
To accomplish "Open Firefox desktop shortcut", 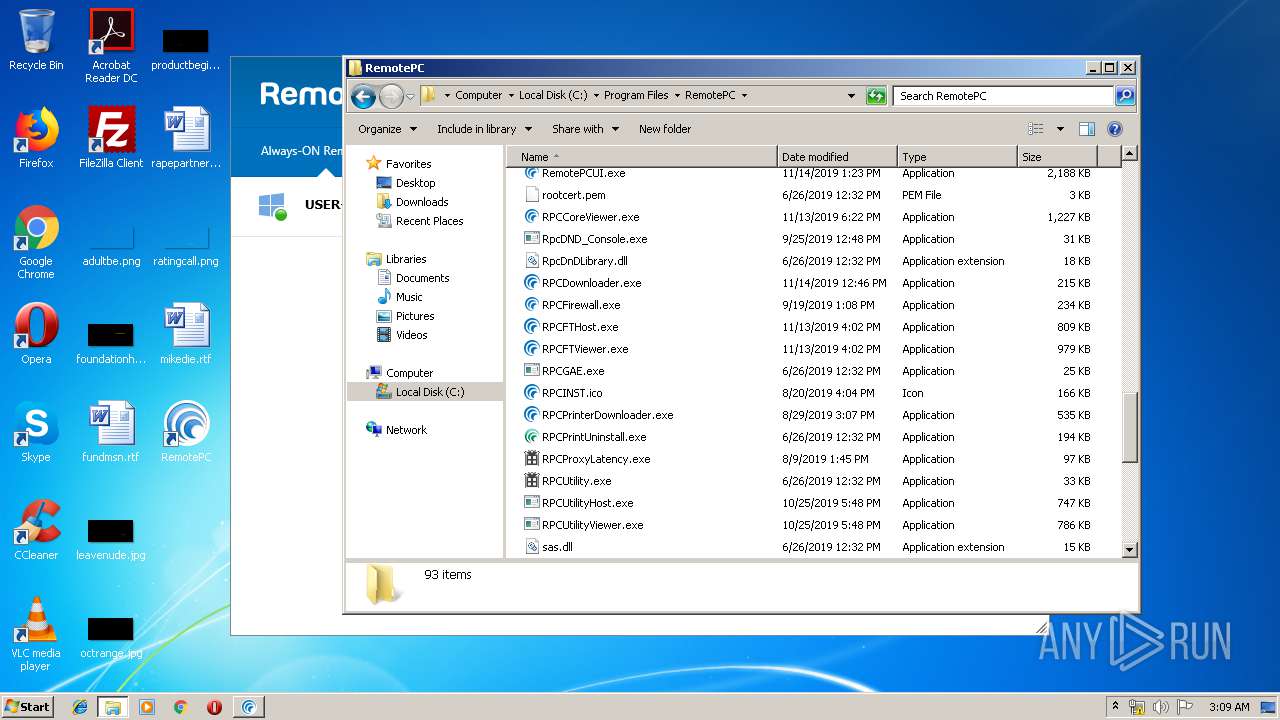I will pyautogui.click(x=36, y=137).
